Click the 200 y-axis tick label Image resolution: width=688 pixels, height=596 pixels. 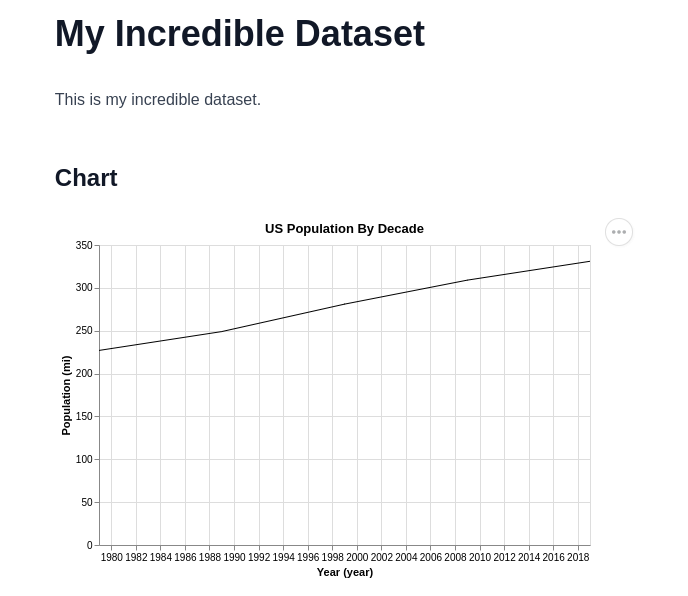click(84, 374)
